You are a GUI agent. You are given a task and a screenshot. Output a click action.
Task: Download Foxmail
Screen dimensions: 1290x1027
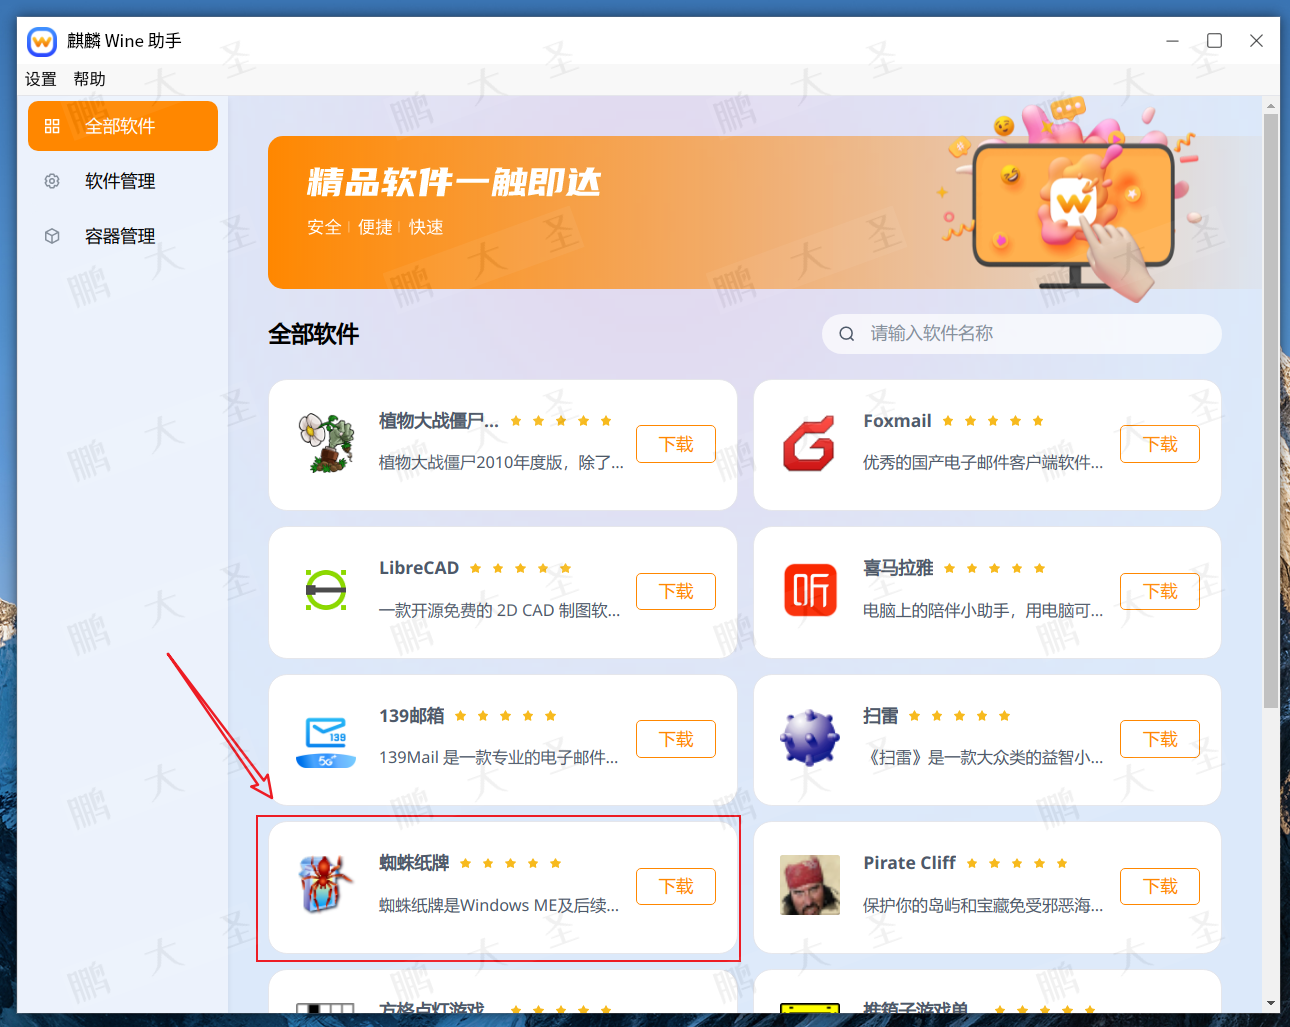click(1160, 444)
